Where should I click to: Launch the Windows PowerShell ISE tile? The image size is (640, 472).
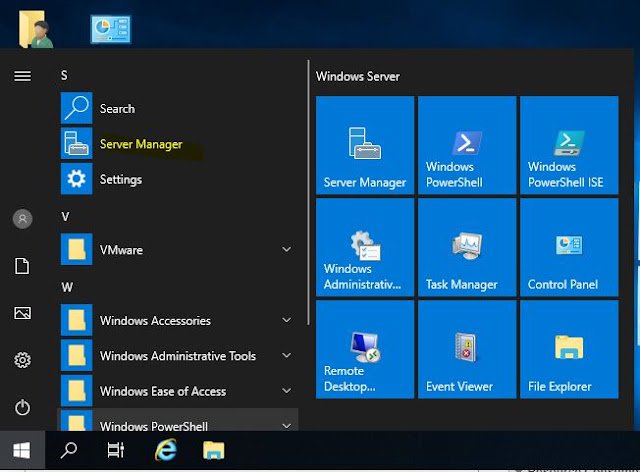569,145
